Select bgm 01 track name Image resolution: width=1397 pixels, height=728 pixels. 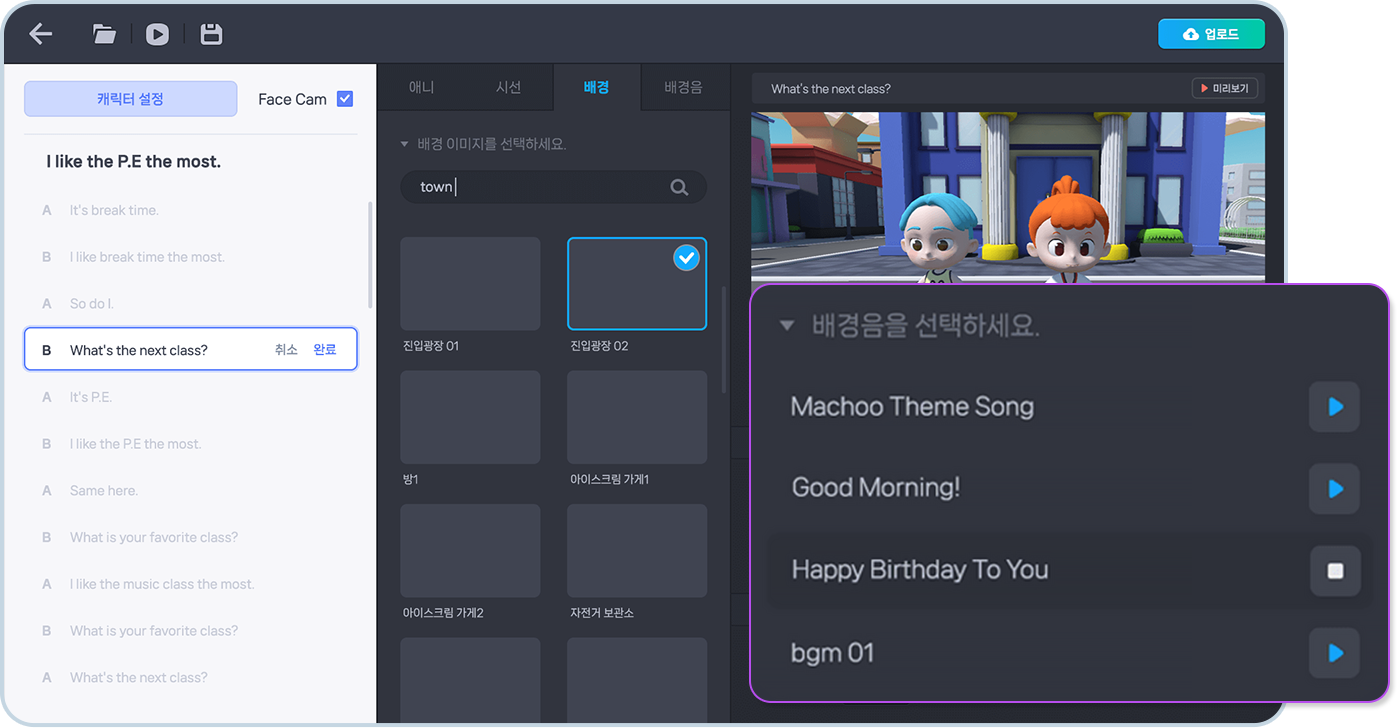click(832, 653)
